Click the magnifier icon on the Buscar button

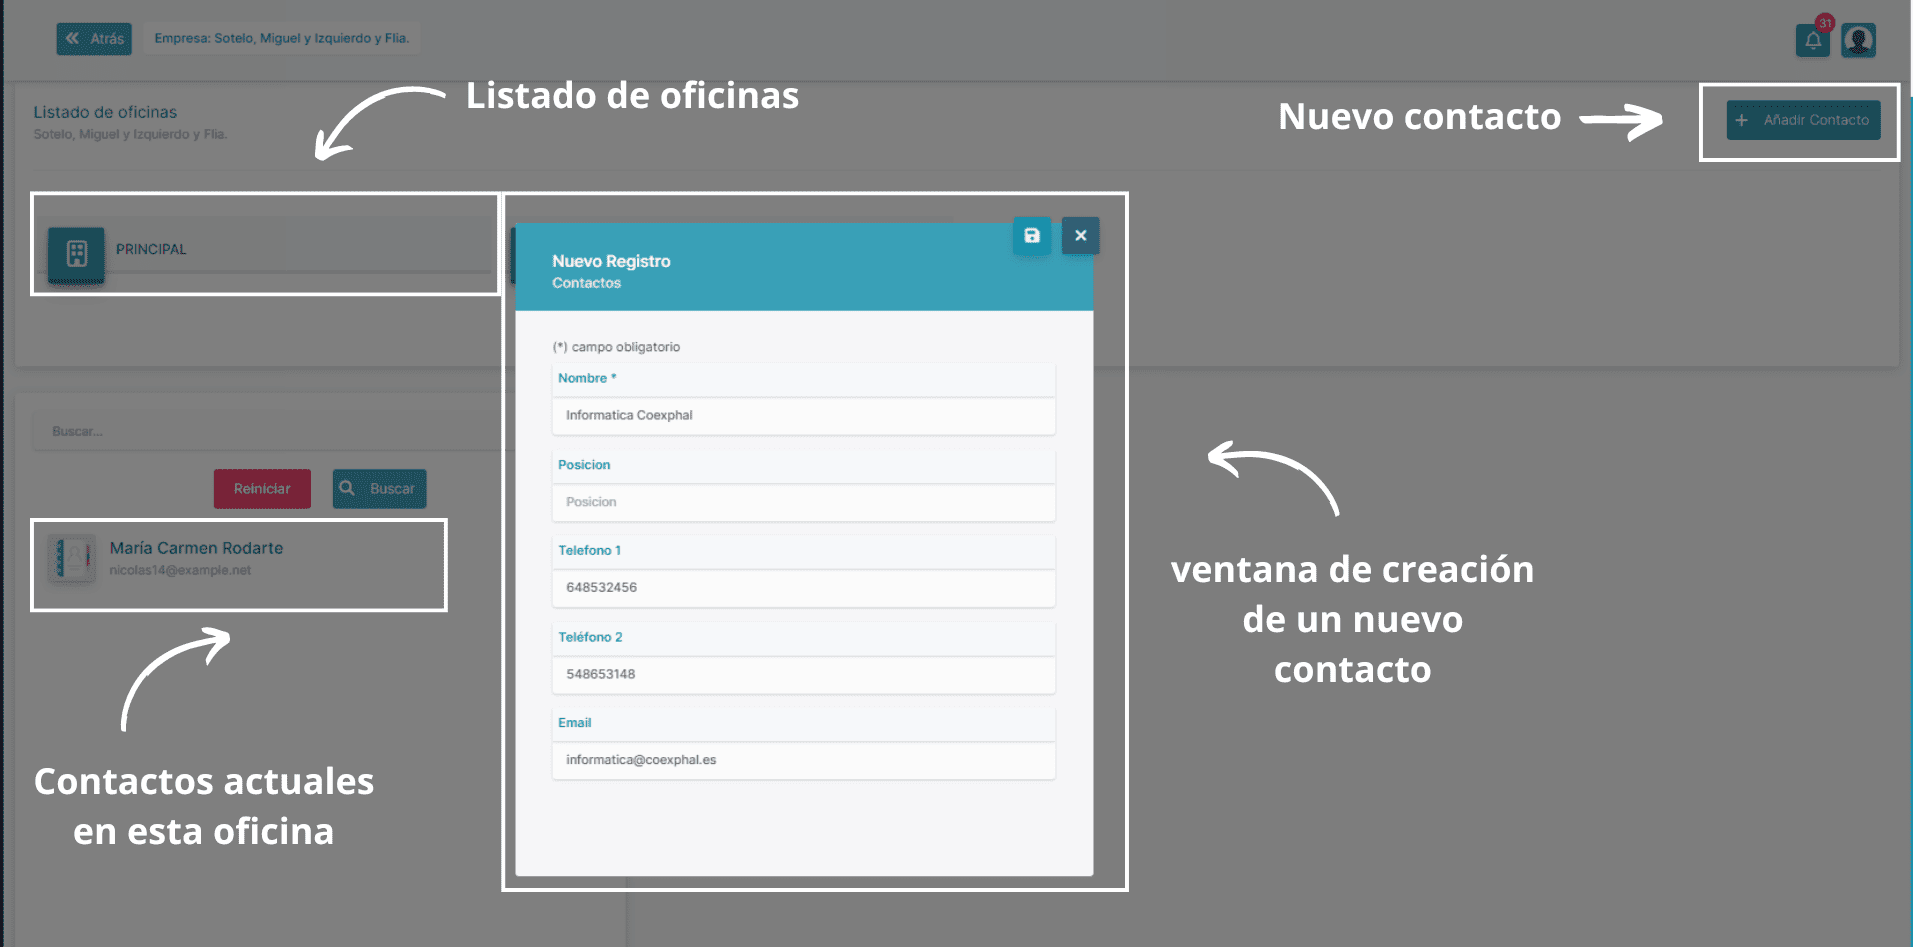click(347, 488)
